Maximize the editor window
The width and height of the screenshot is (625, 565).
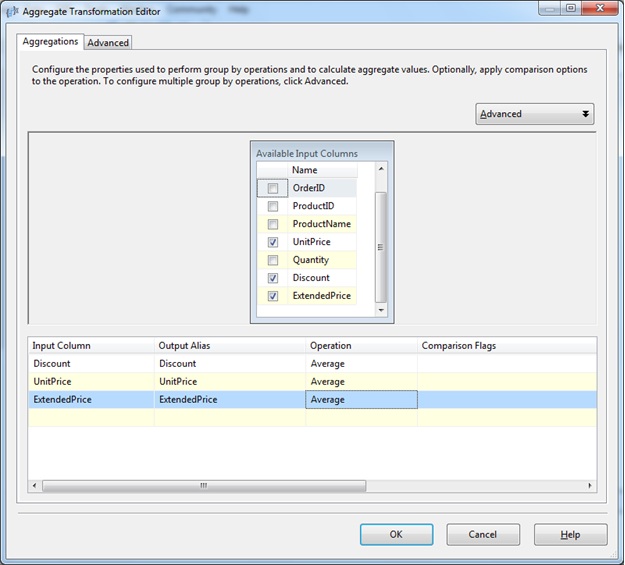click(571, 8)
